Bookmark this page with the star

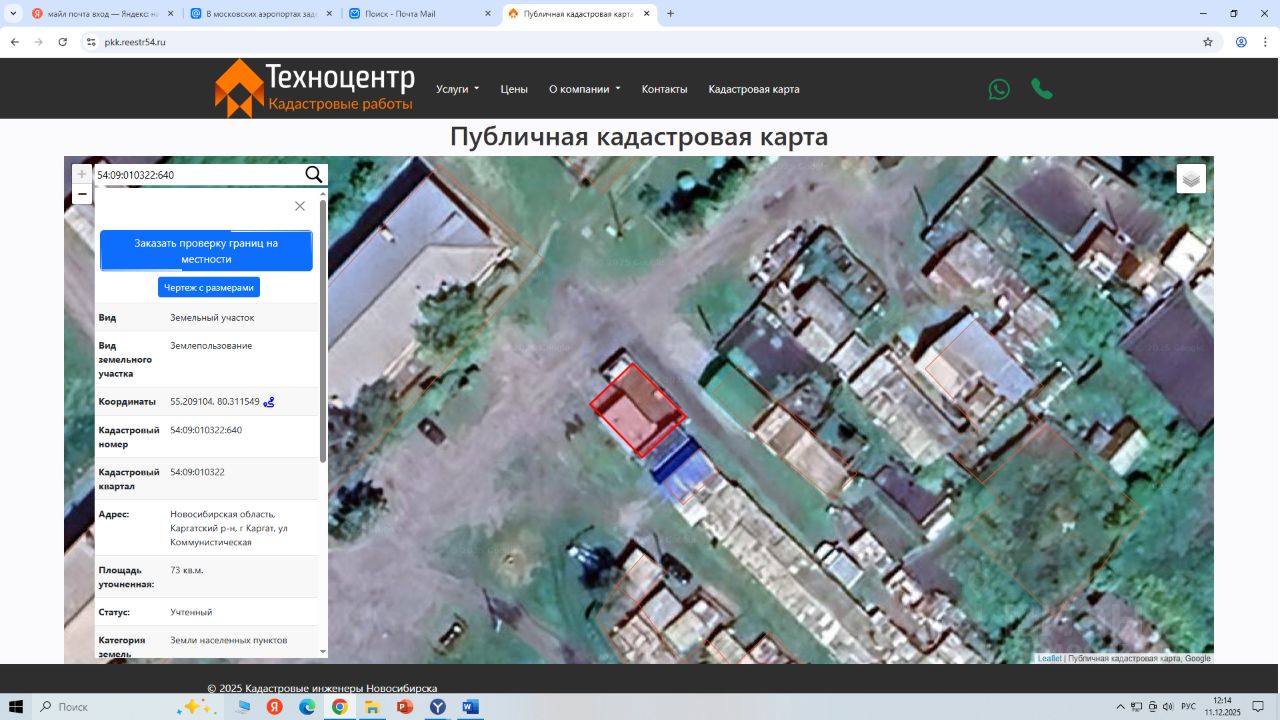point(1208,42)
